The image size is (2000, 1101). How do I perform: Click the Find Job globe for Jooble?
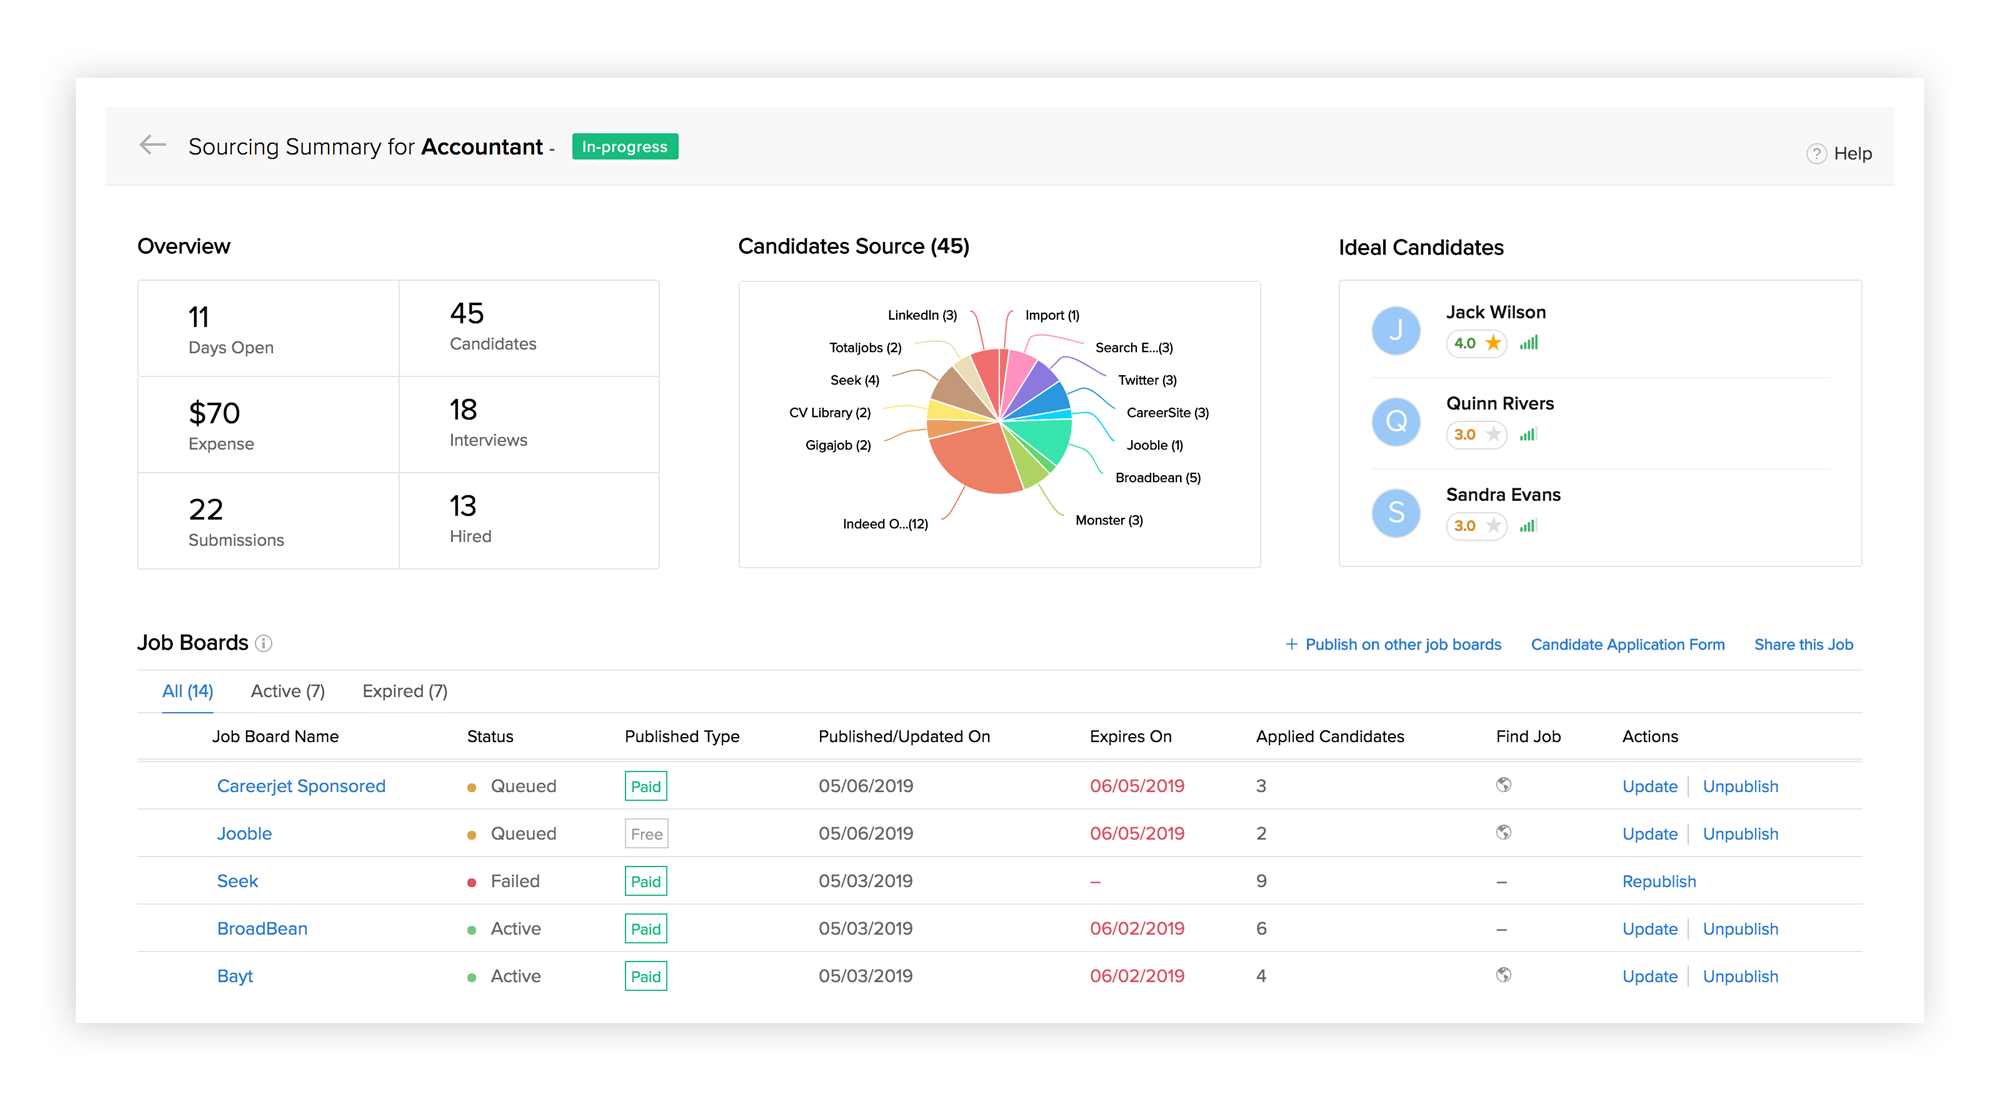coord(1503,833)
